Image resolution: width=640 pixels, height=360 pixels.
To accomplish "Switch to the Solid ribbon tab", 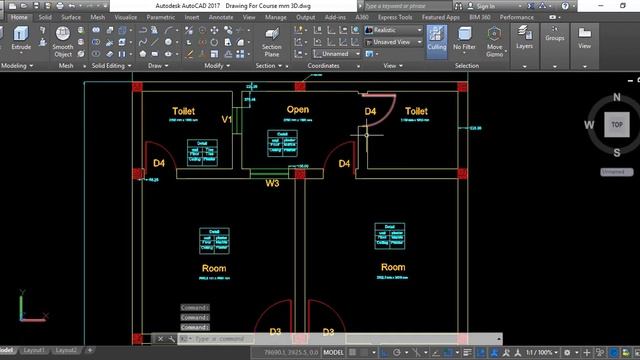I will click(45, 17).
